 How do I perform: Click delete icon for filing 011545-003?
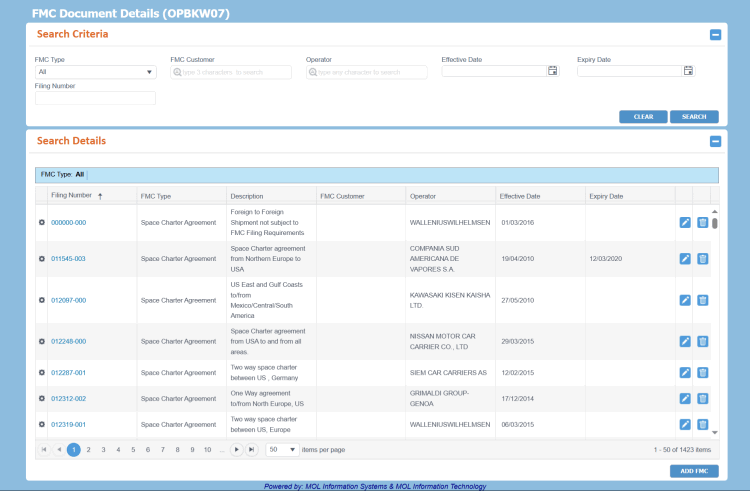(x=703, y=259)
